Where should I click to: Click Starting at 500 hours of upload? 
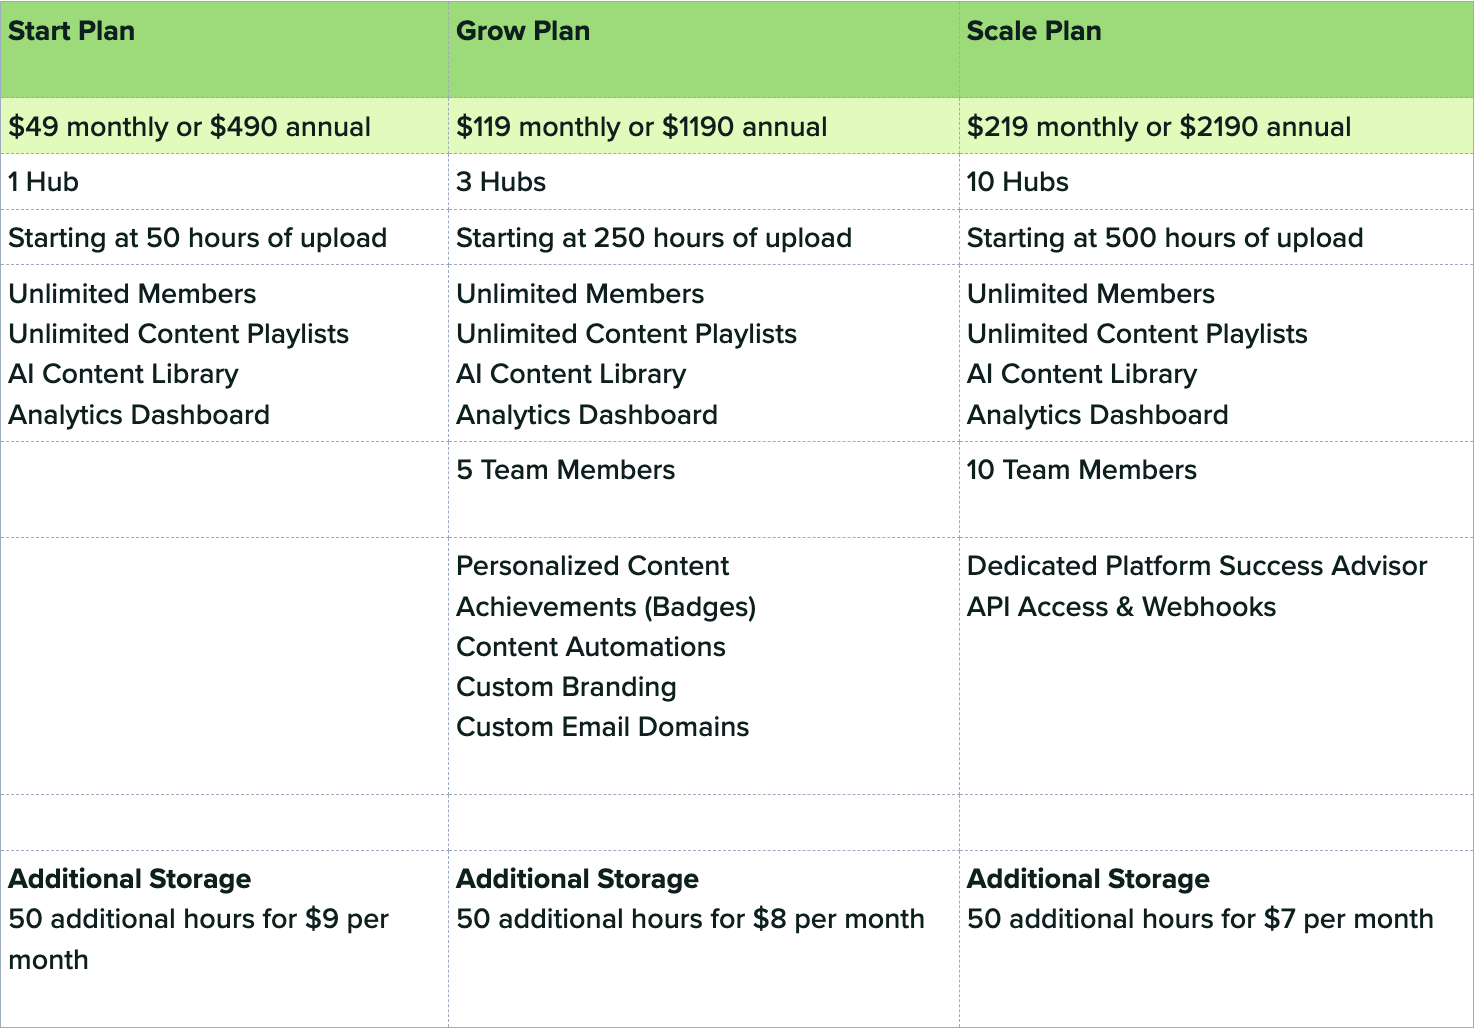point(1165,238)
